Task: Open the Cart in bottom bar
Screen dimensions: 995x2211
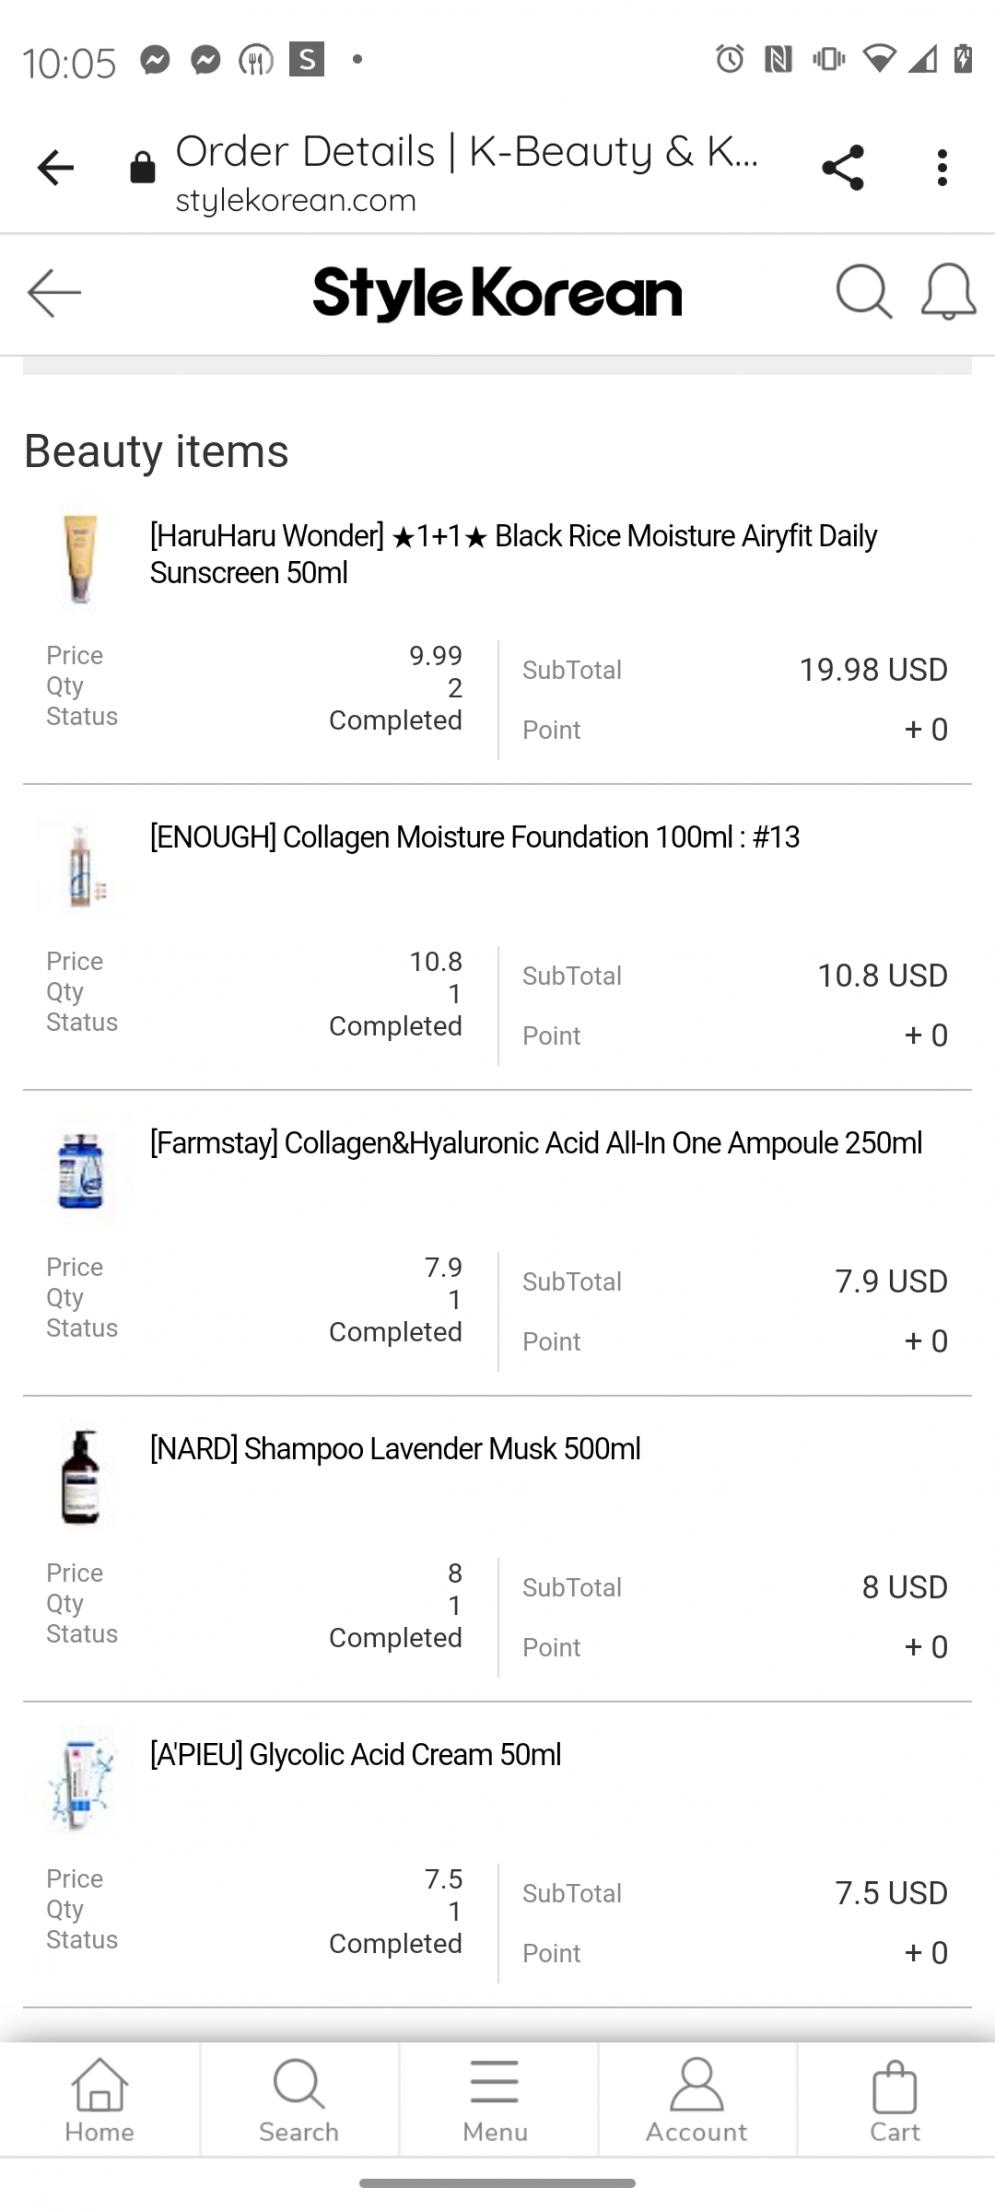Action: 894,2100
